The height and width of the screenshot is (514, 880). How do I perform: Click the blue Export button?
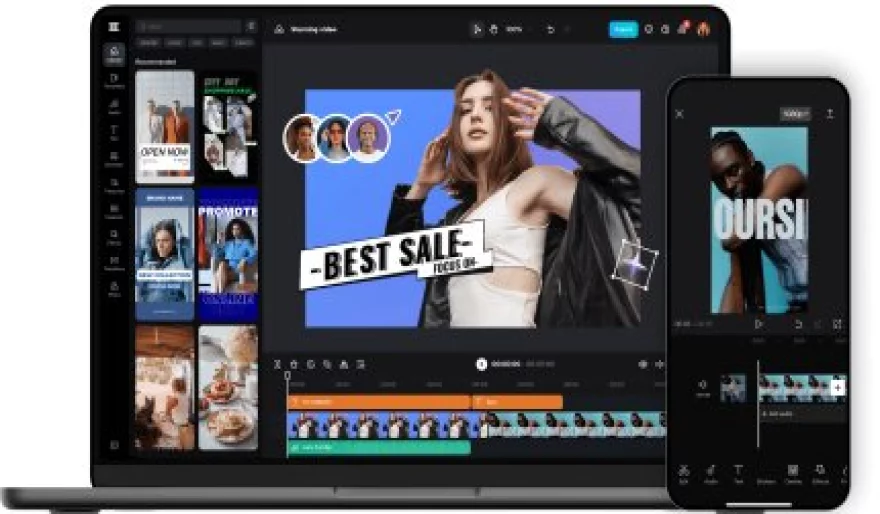pos(624,29)
